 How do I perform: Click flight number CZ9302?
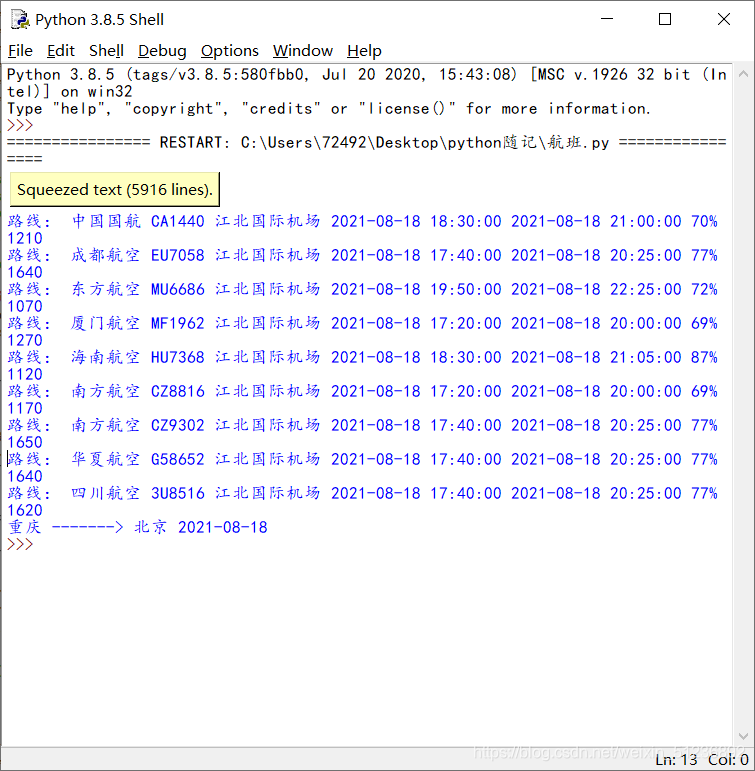tap(178, 425)
